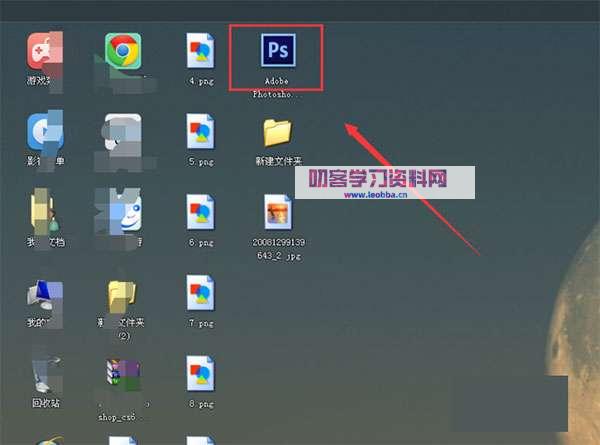Click the 6.png image file

pos(201,213)
